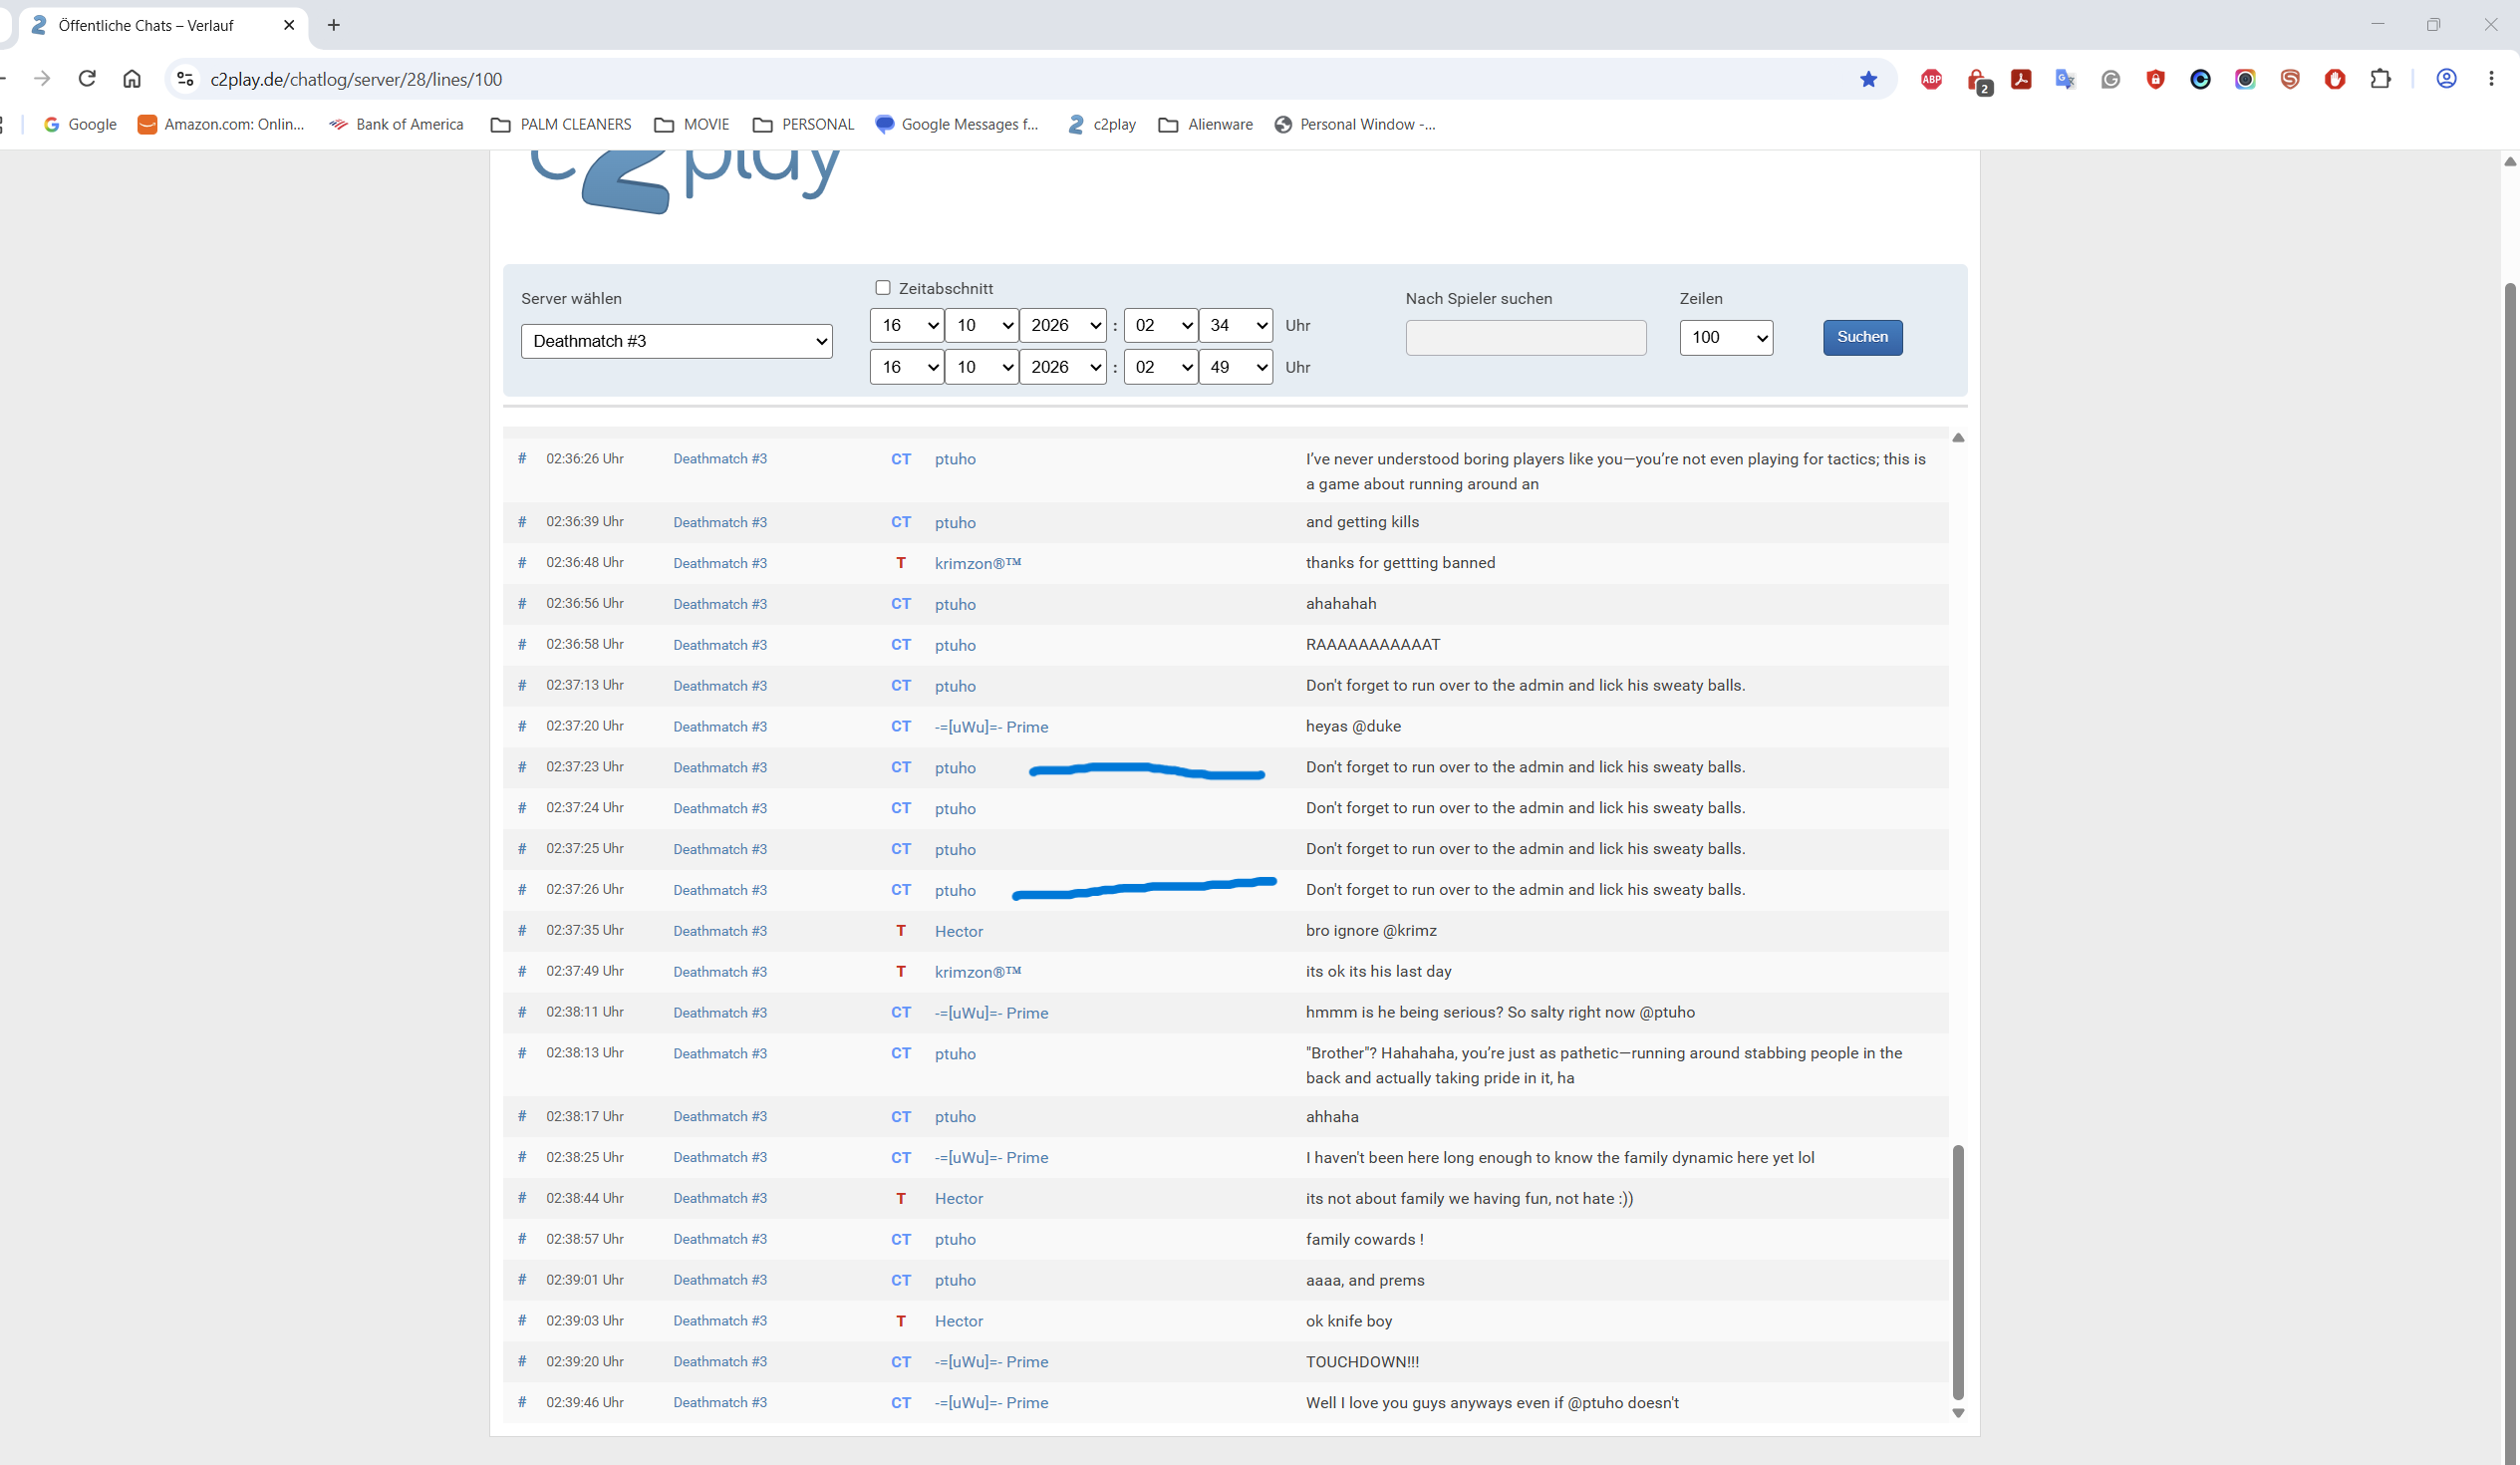Bookmark star icon in address bar
Image resolution: width=2520 pixels, height=1465 pixels.
pyautogui.click(x=1868, y=79)
